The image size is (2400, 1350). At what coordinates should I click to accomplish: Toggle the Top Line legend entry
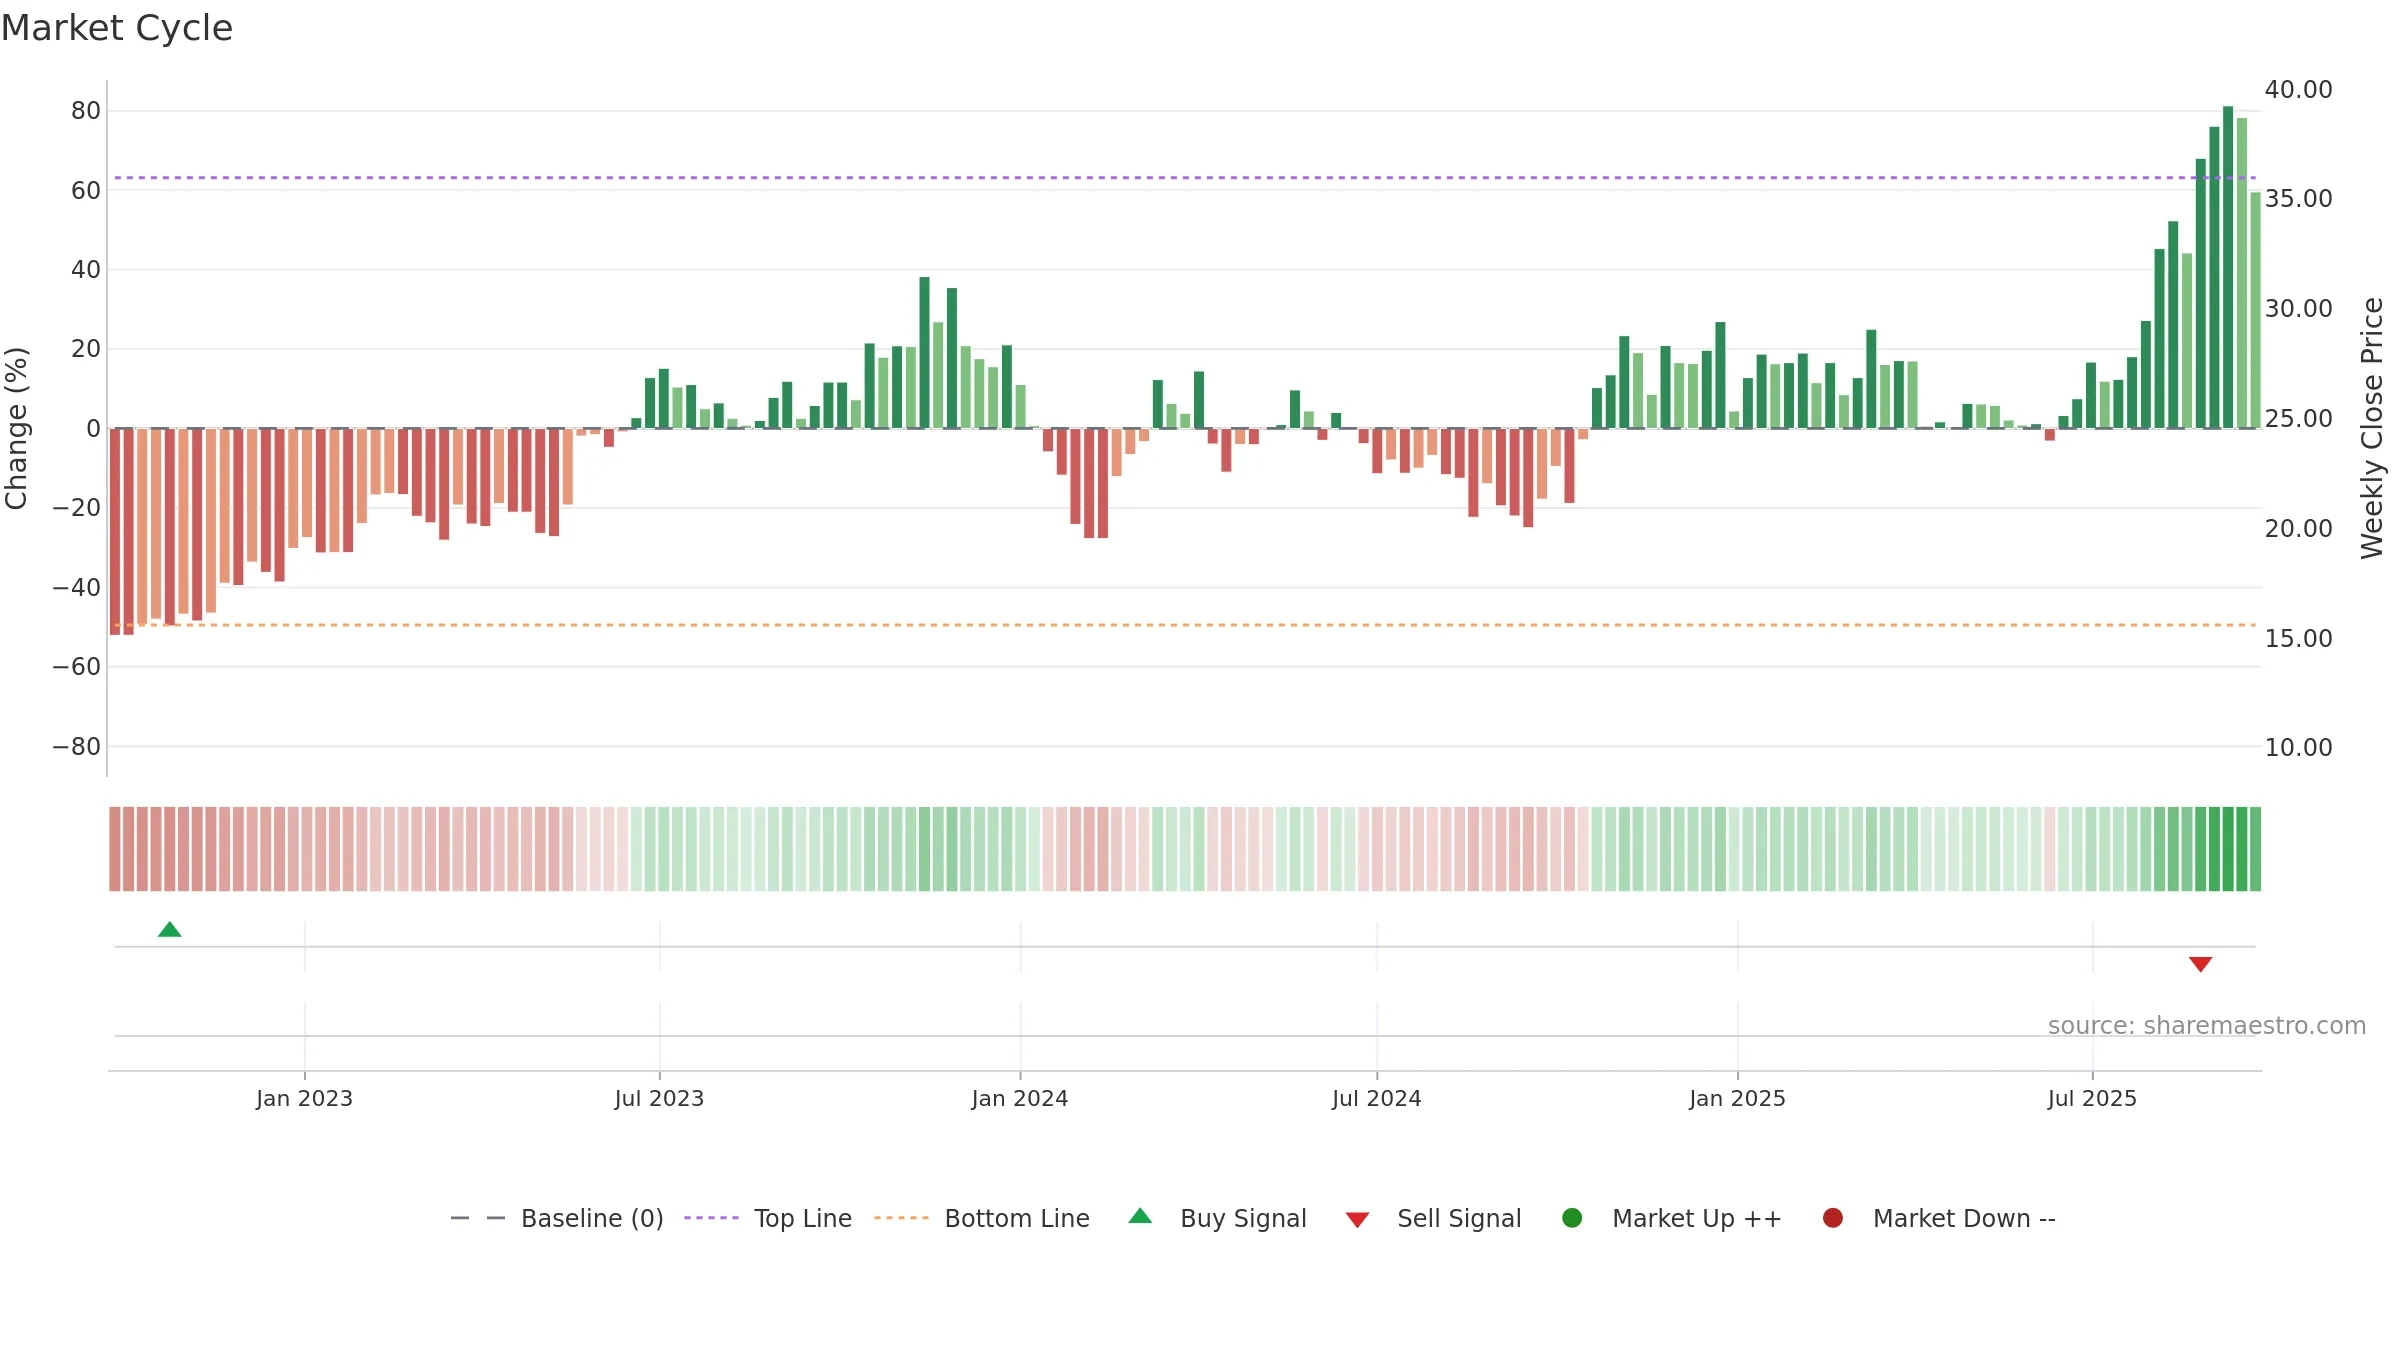tap(768, 1218)
